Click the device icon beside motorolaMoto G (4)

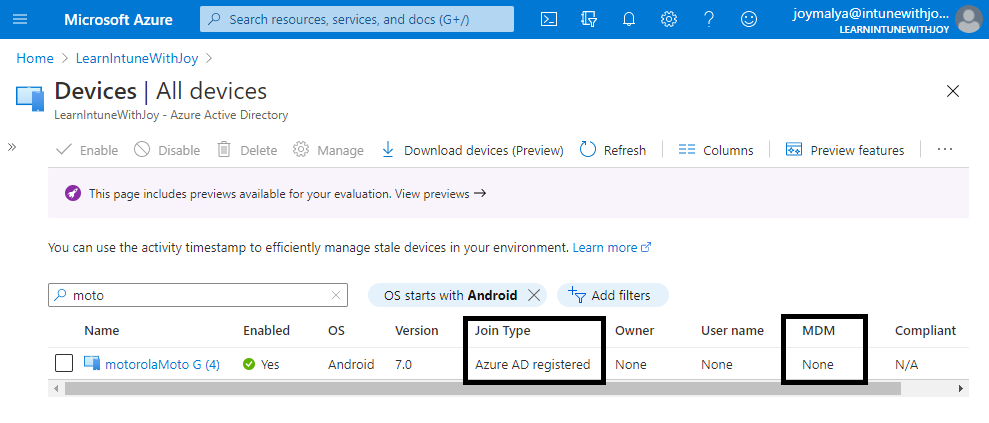(92, 363)
